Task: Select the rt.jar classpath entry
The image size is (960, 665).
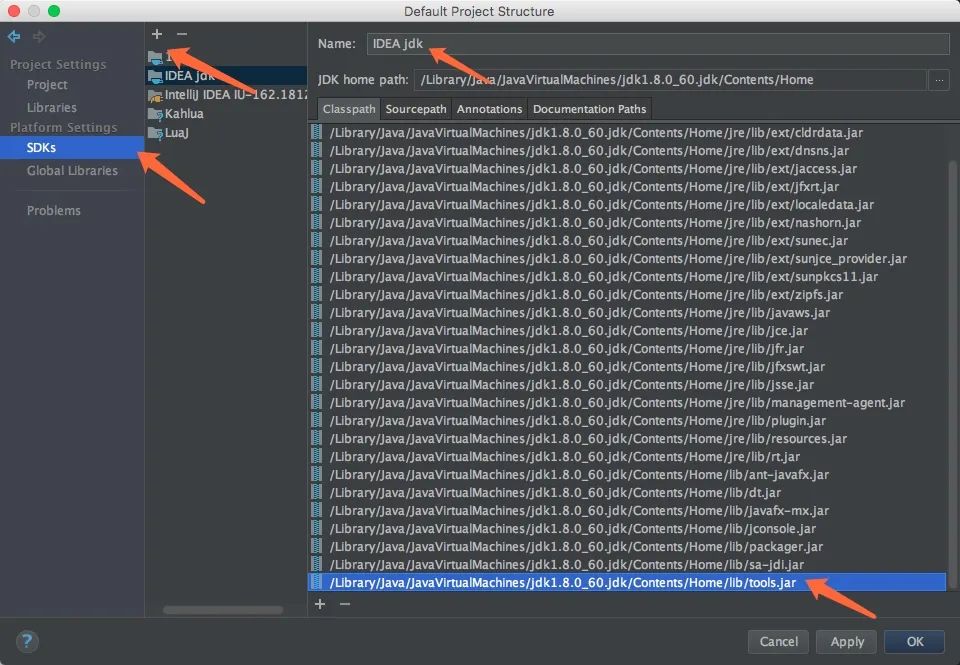Action: click(627, 457)
